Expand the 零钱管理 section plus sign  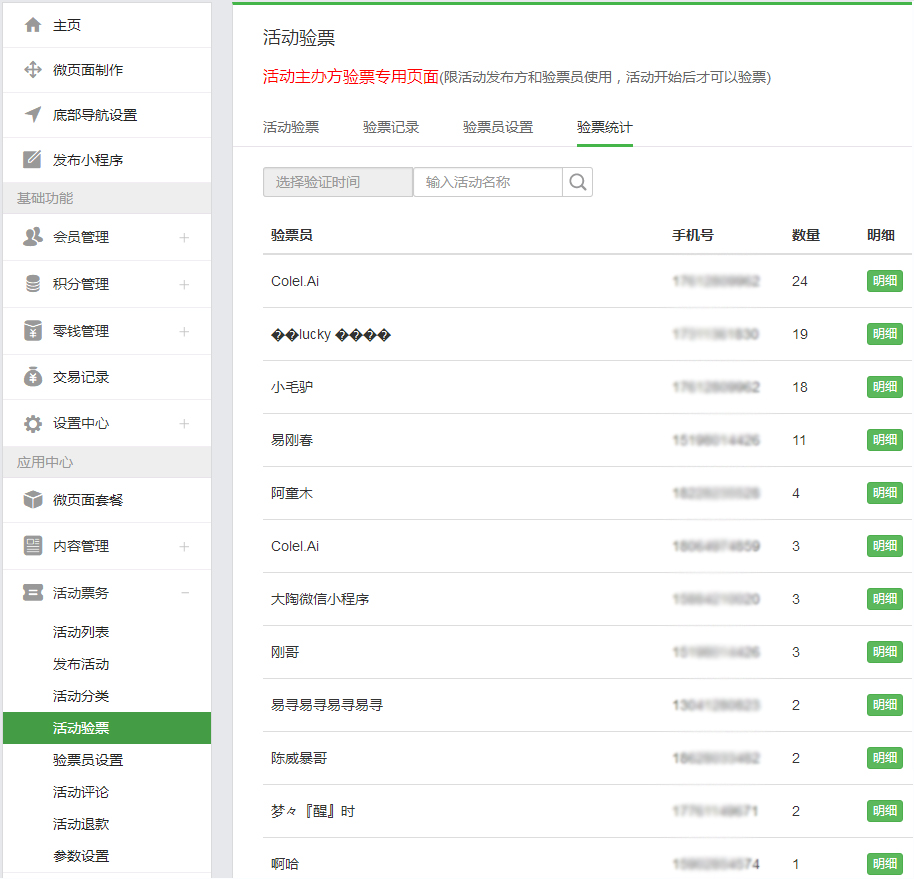coord(184,331)
